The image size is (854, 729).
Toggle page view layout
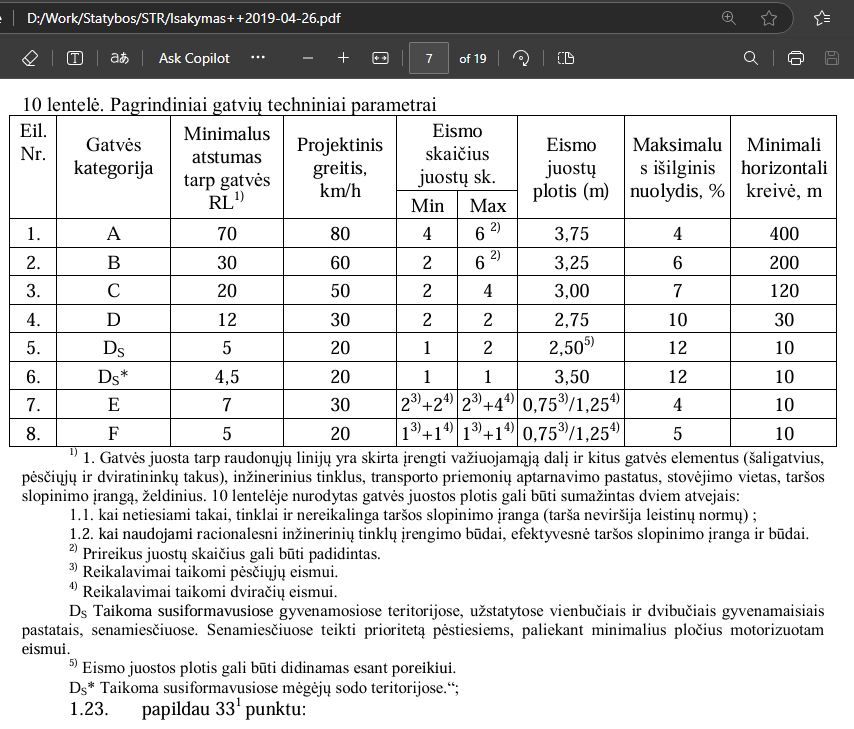point(566,58)
